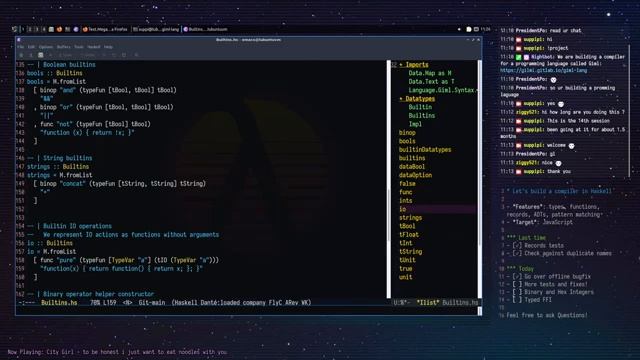This screenshot has height=360, width=640.
Task: Open the giml.gitlab.io/giml-lang link in chat
Action: click(544, 71)
